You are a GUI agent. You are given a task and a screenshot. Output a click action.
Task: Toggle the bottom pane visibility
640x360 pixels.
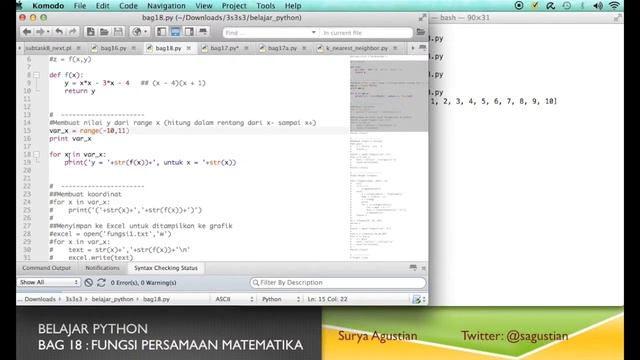176,32
